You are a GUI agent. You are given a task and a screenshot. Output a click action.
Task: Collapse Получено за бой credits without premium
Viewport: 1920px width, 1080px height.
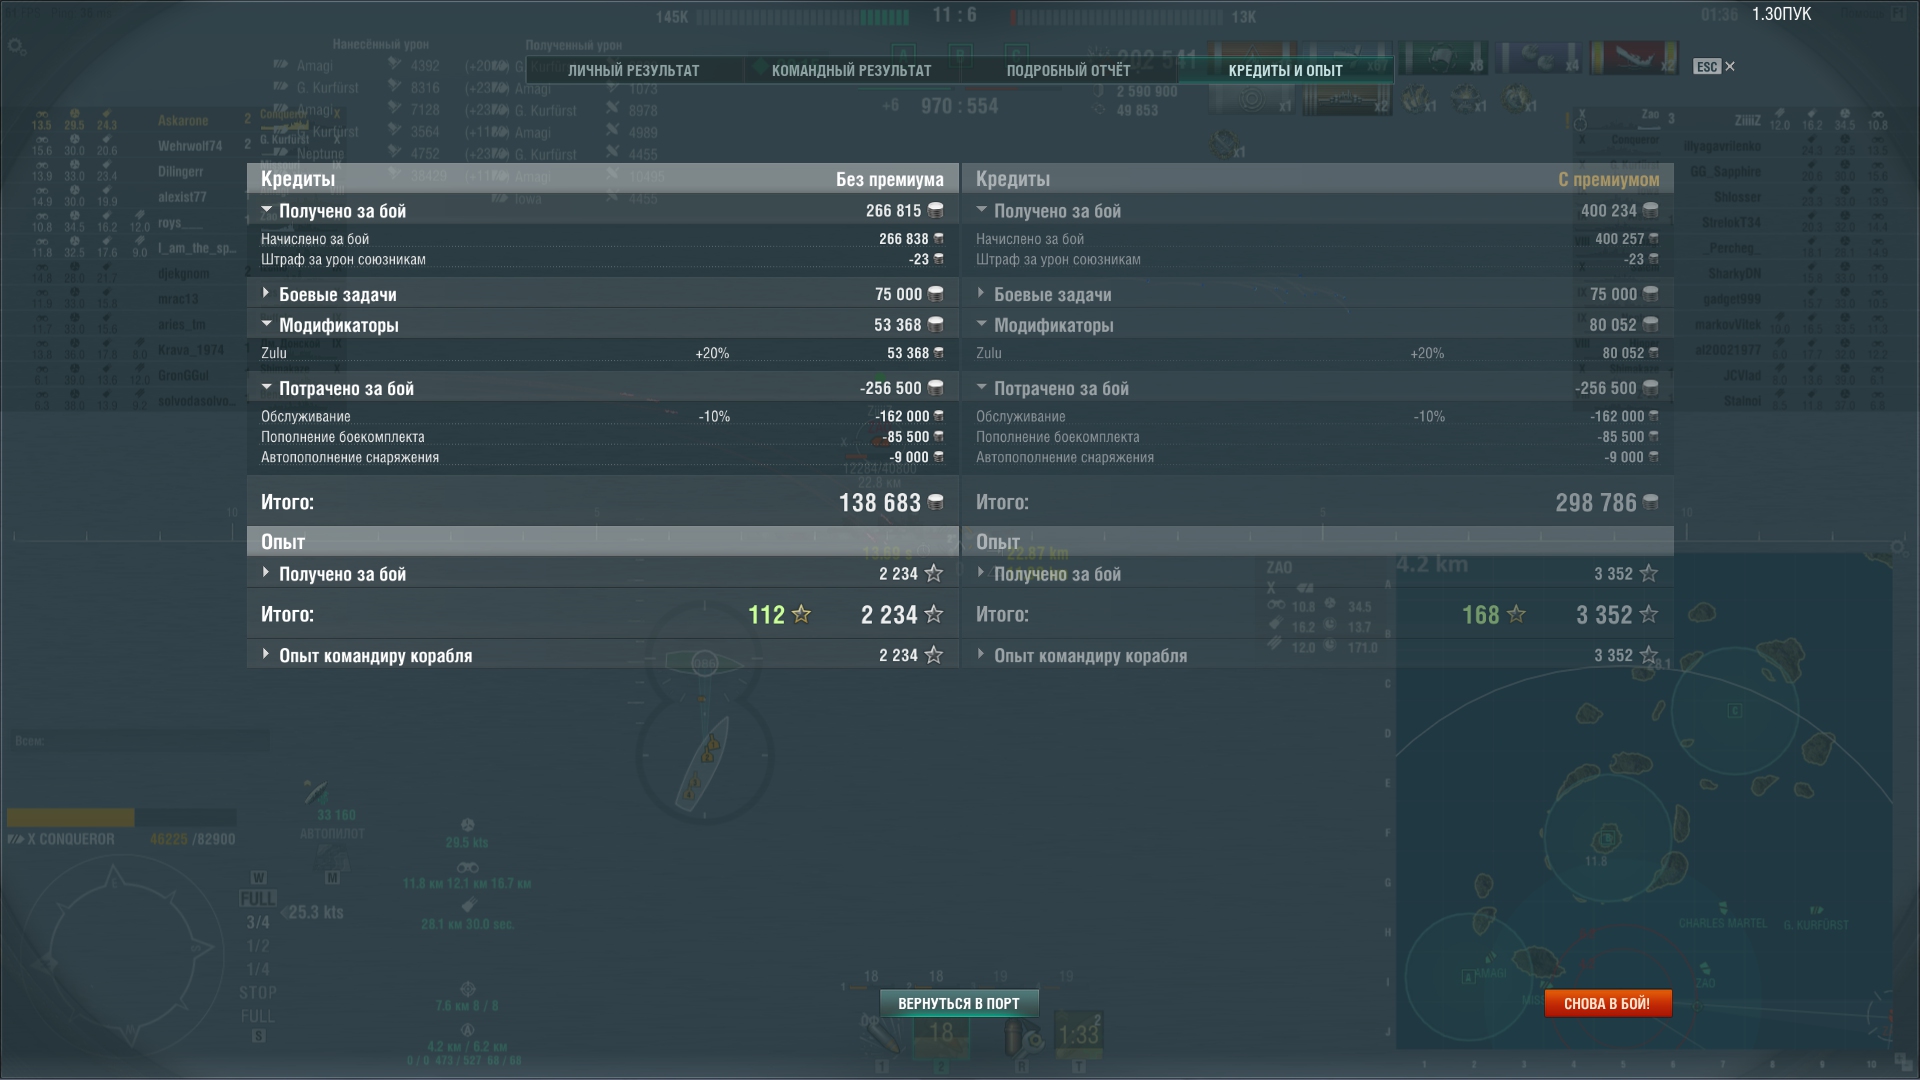(x=267, y=210)
